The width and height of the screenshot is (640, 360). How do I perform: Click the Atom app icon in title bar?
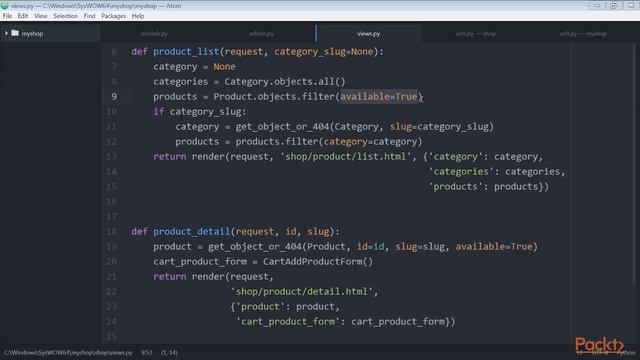point(5,6)
